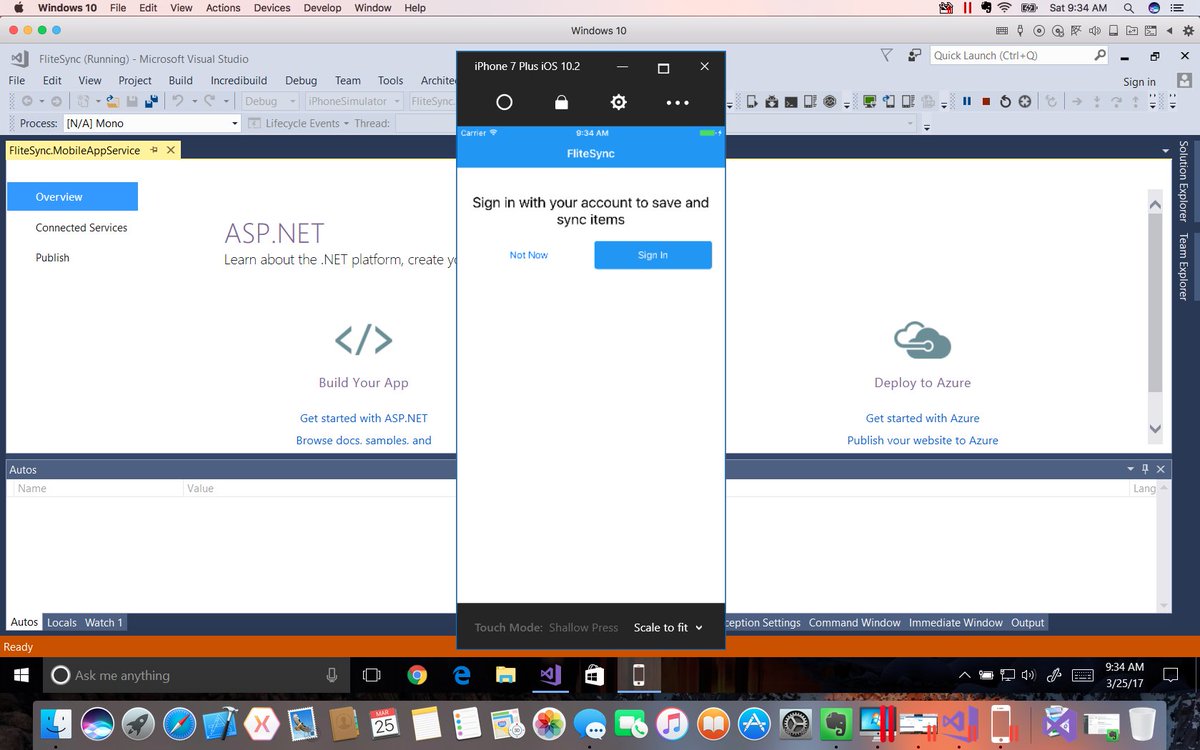The height and width of the screenshot is (750, 1200).
Task: Select Publish in sidebar
Action: point(53,258)
